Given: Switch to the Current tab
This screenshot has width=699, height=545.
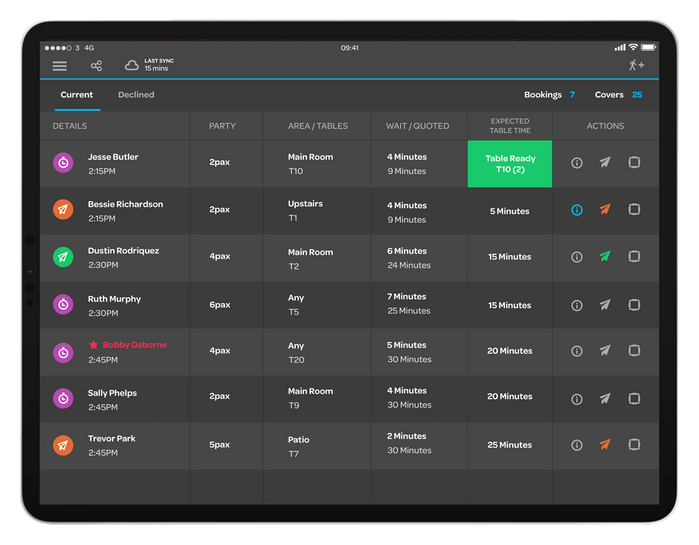Looking at the screenshot, I should (x=77, y=94).
